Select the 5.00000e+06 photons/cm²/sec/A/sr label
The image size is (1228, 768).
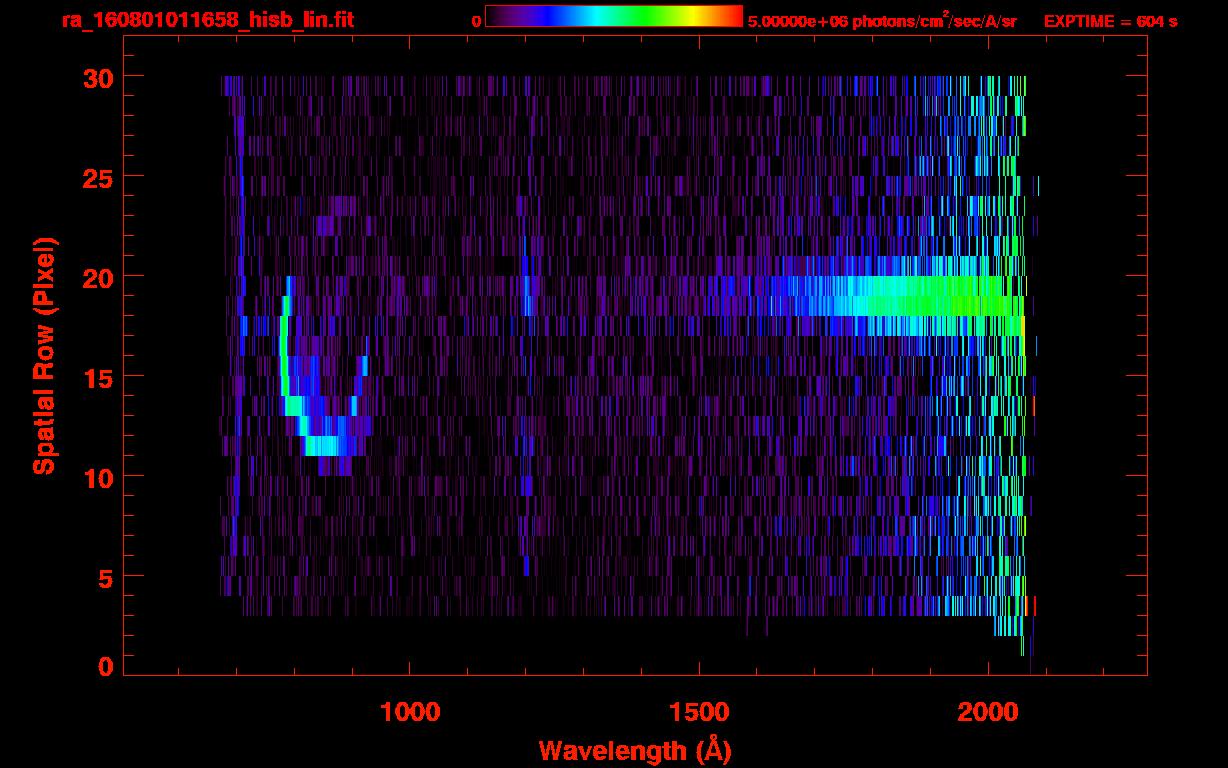(882, 20)
